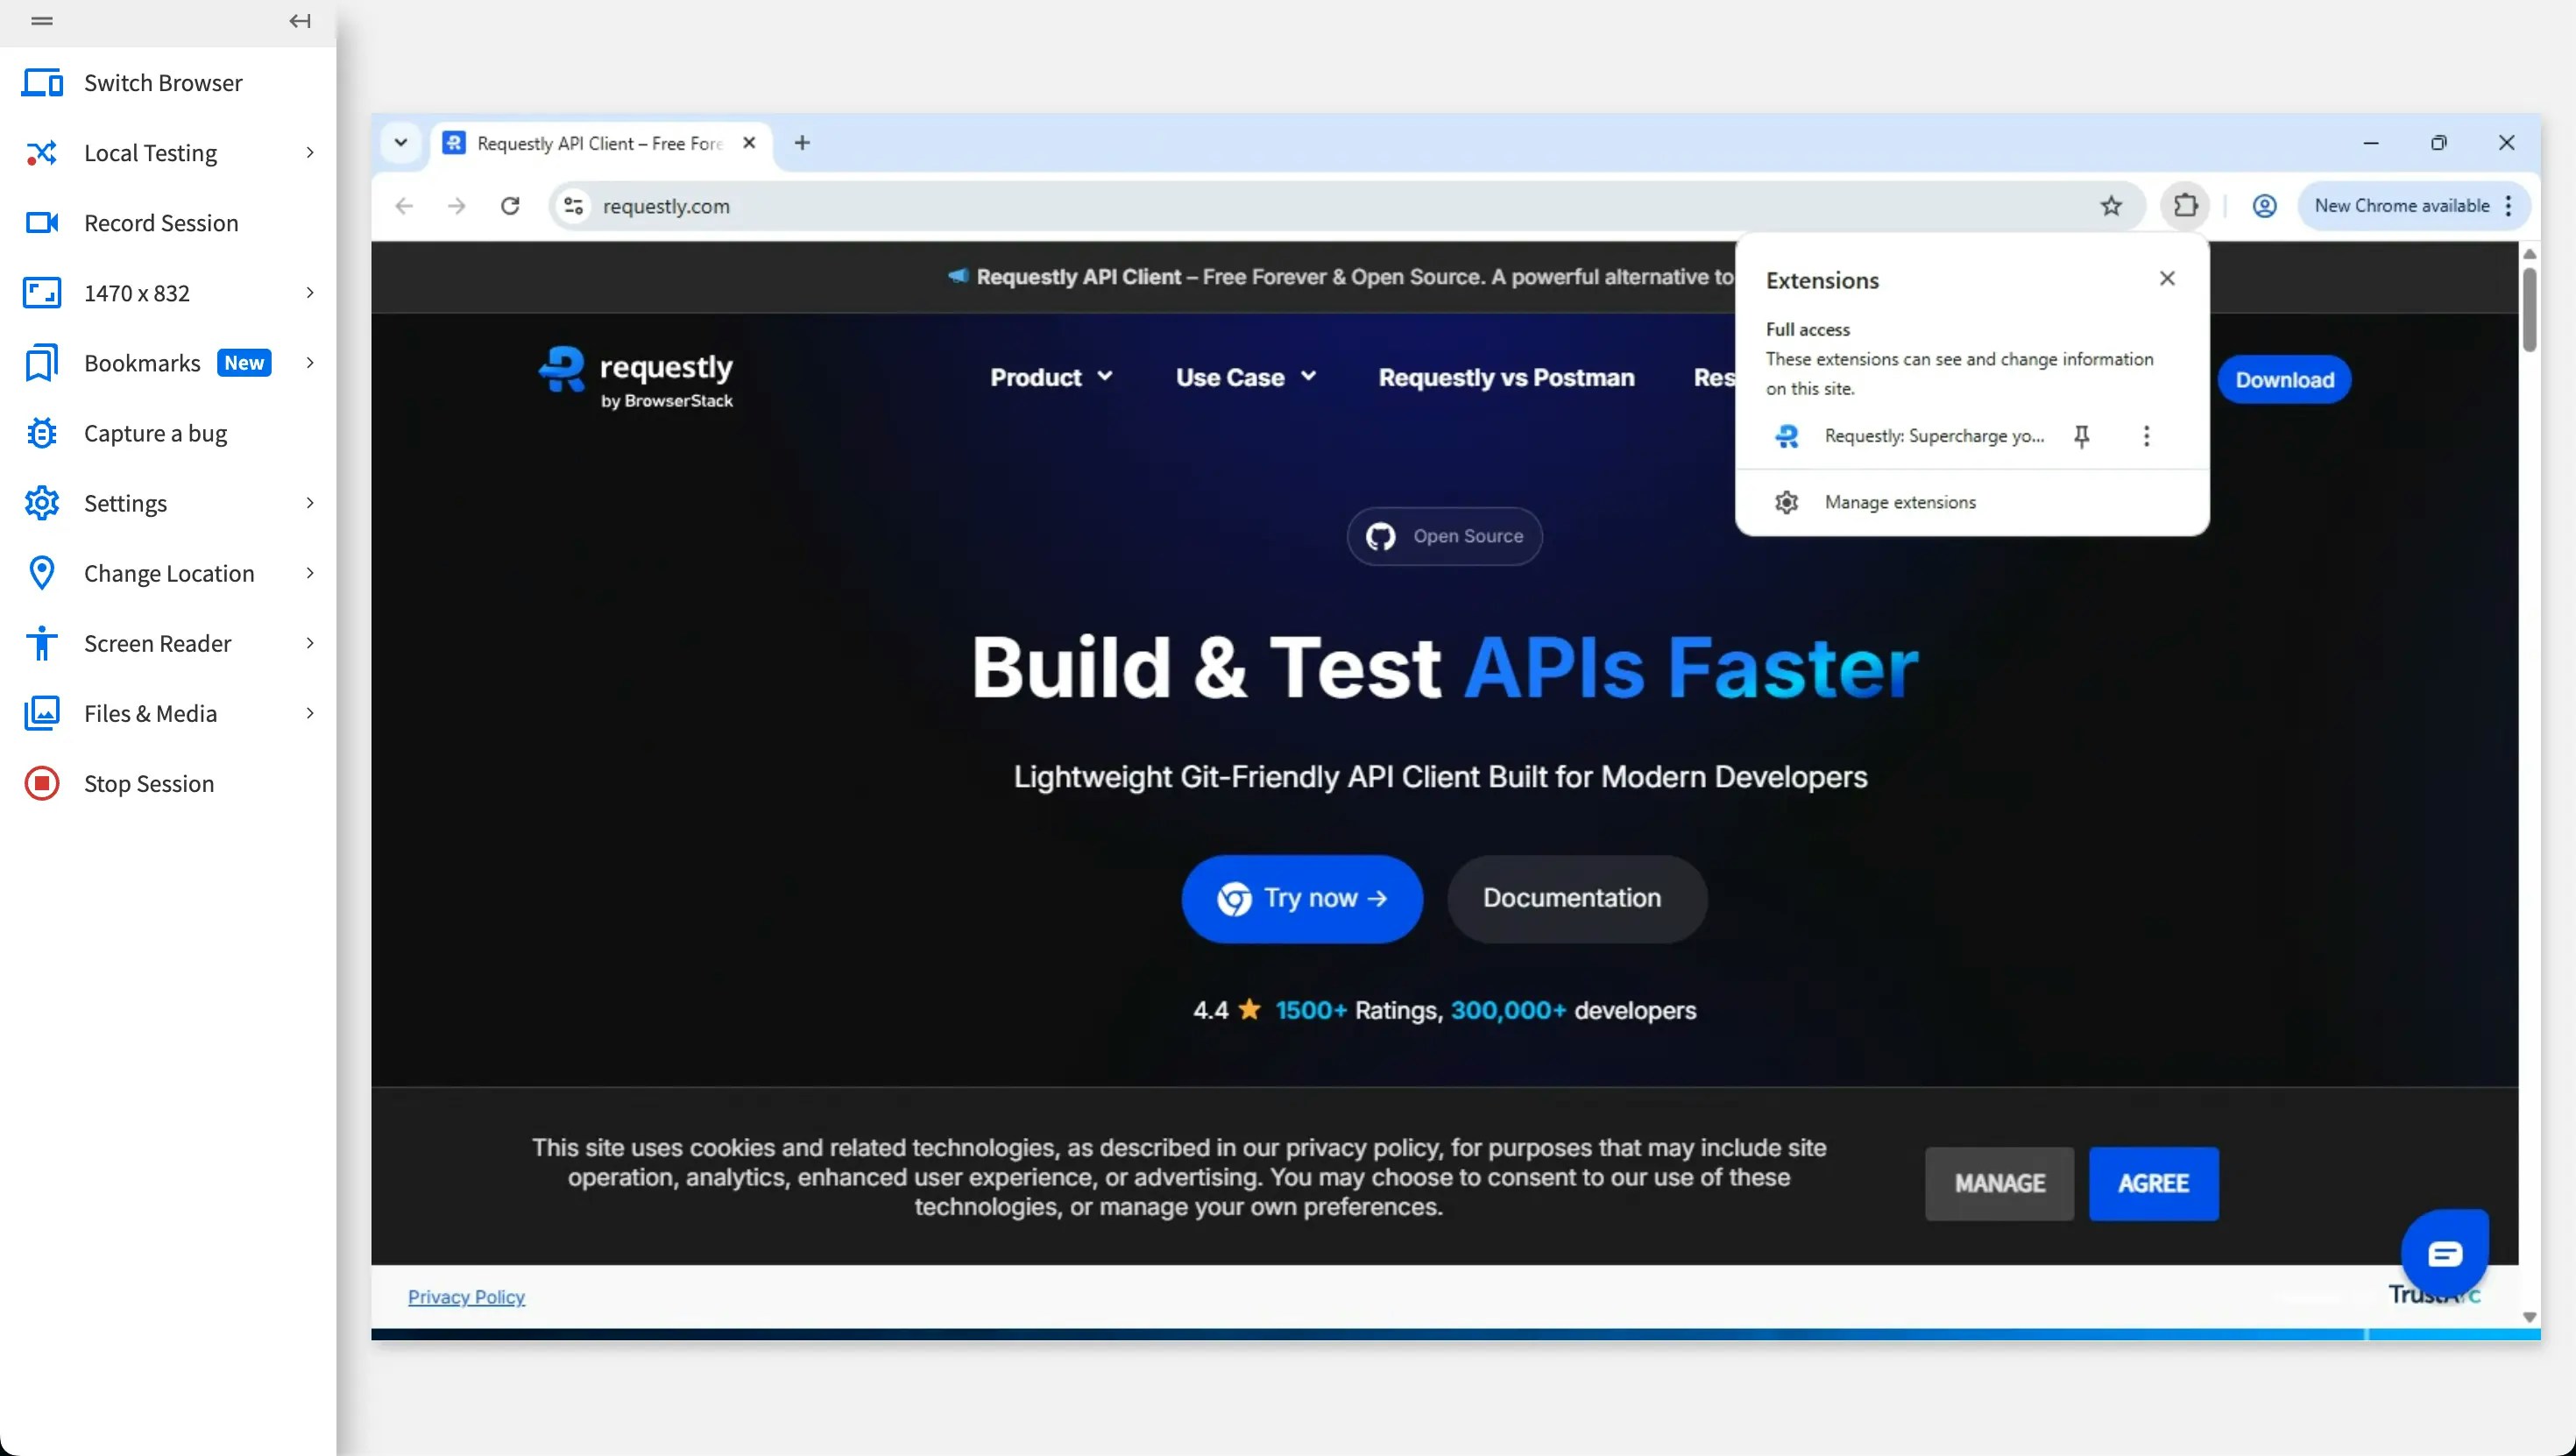
Task: Open the Local Testing panel
Action: [150, 152]
